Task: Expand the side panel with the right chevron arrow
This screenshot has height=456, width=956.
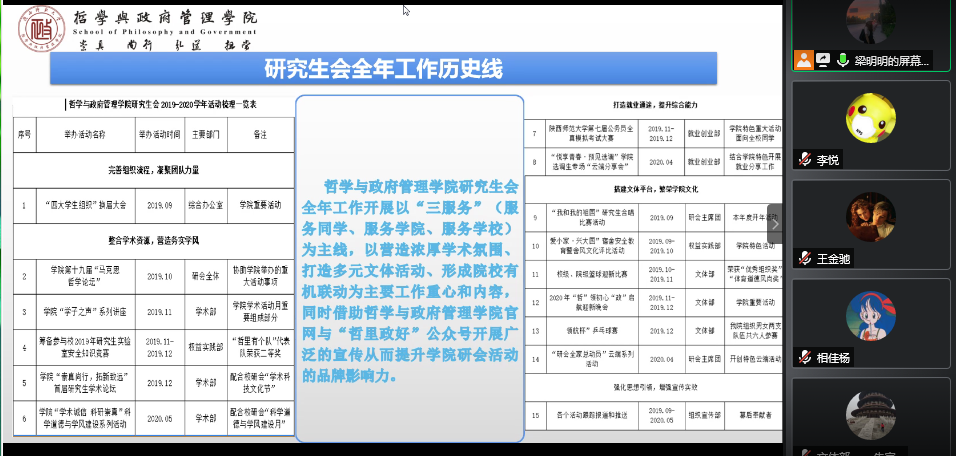Action: tap(775, 224)
